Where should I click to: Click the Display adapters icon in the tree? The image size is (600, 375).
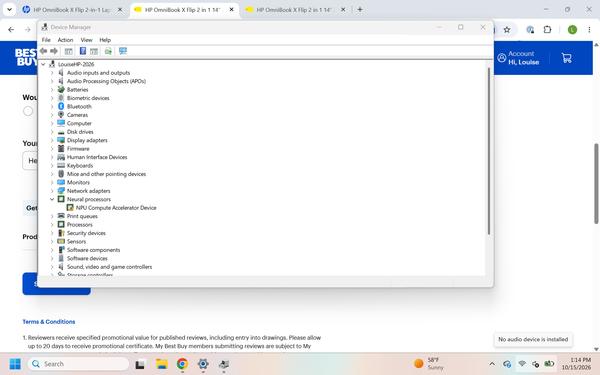(x=61, y=140)
